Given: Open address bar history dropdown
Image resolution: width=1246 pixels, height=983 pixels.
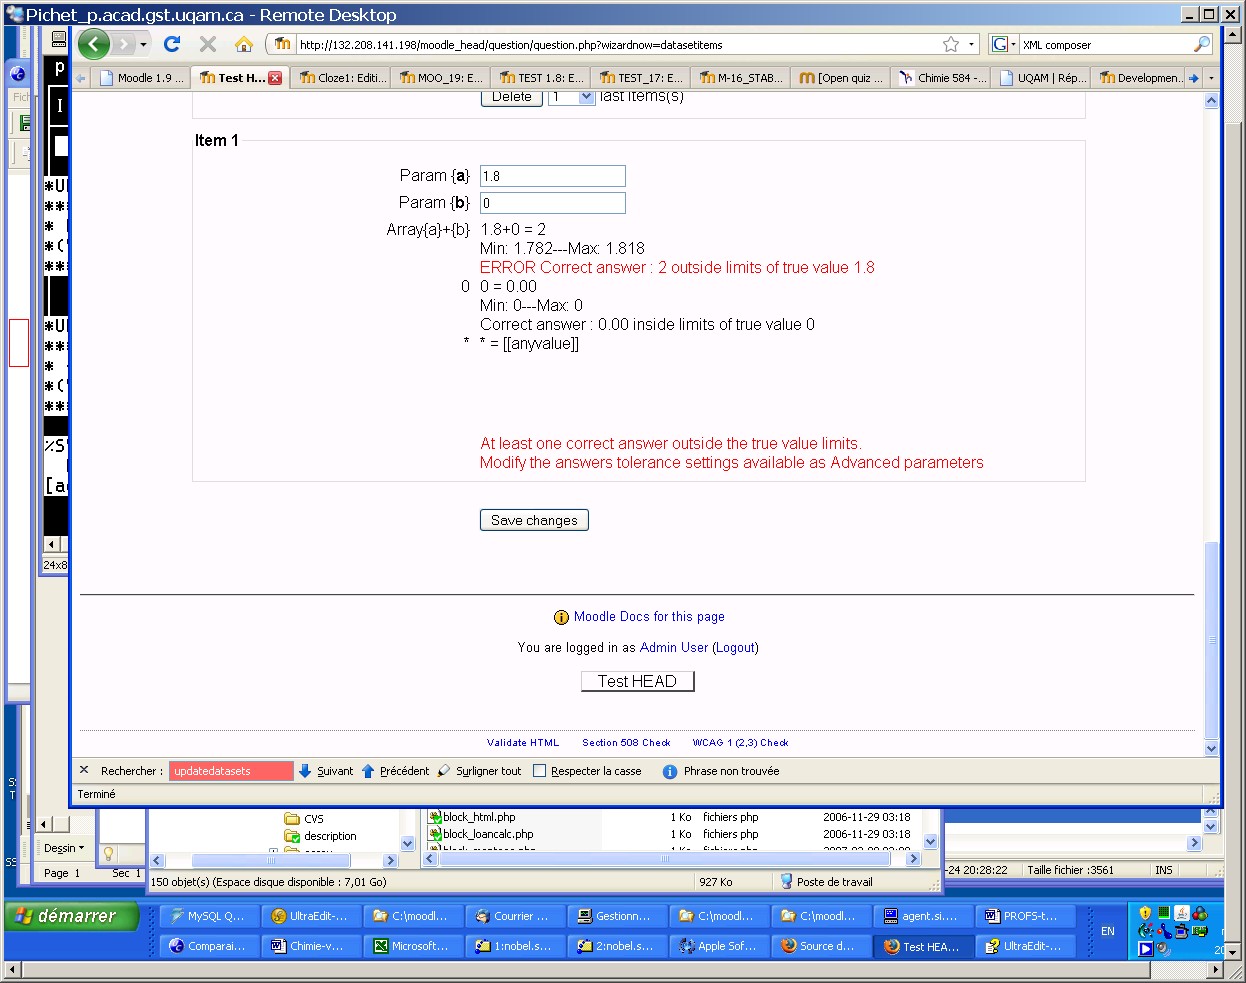Looking at the screenshot, I should (x=971, y=44).
